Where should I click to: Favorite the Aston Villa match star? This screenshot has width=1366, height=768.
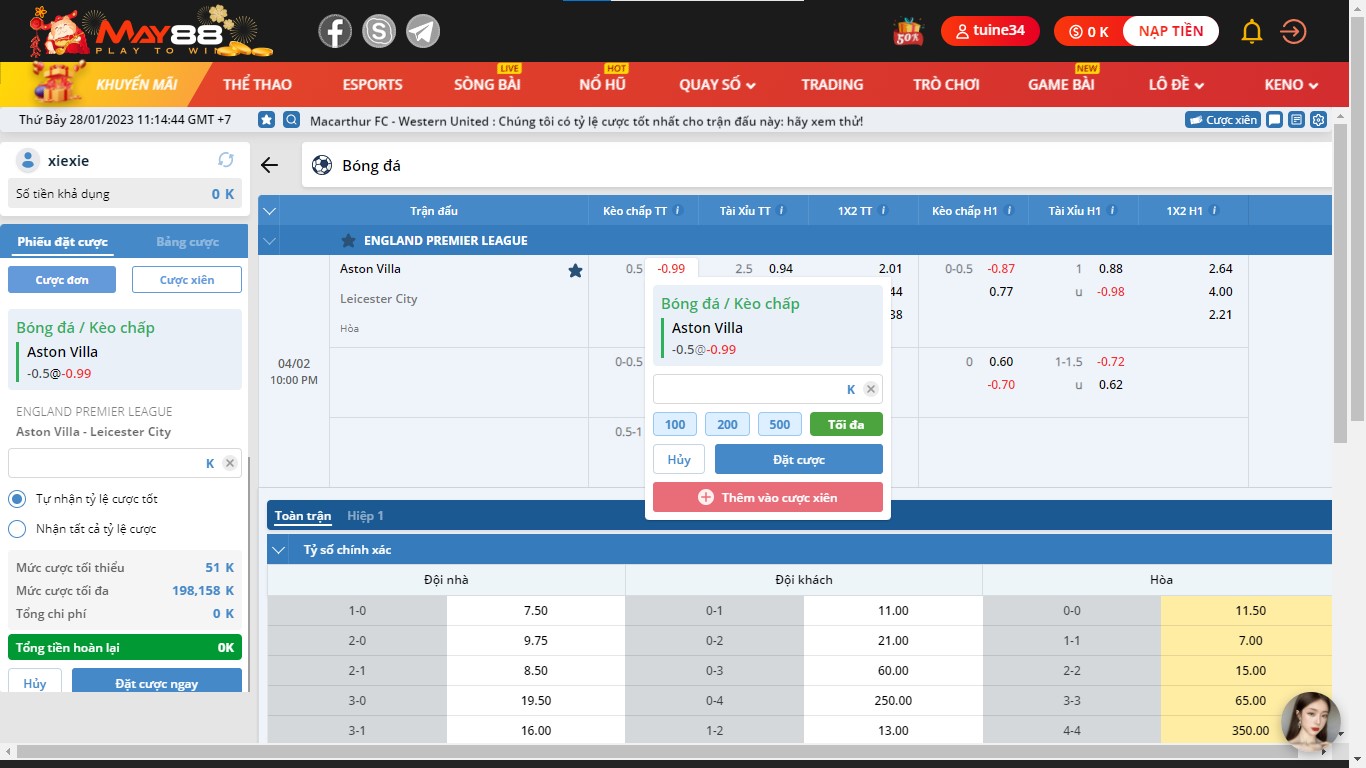pos(575,270)
